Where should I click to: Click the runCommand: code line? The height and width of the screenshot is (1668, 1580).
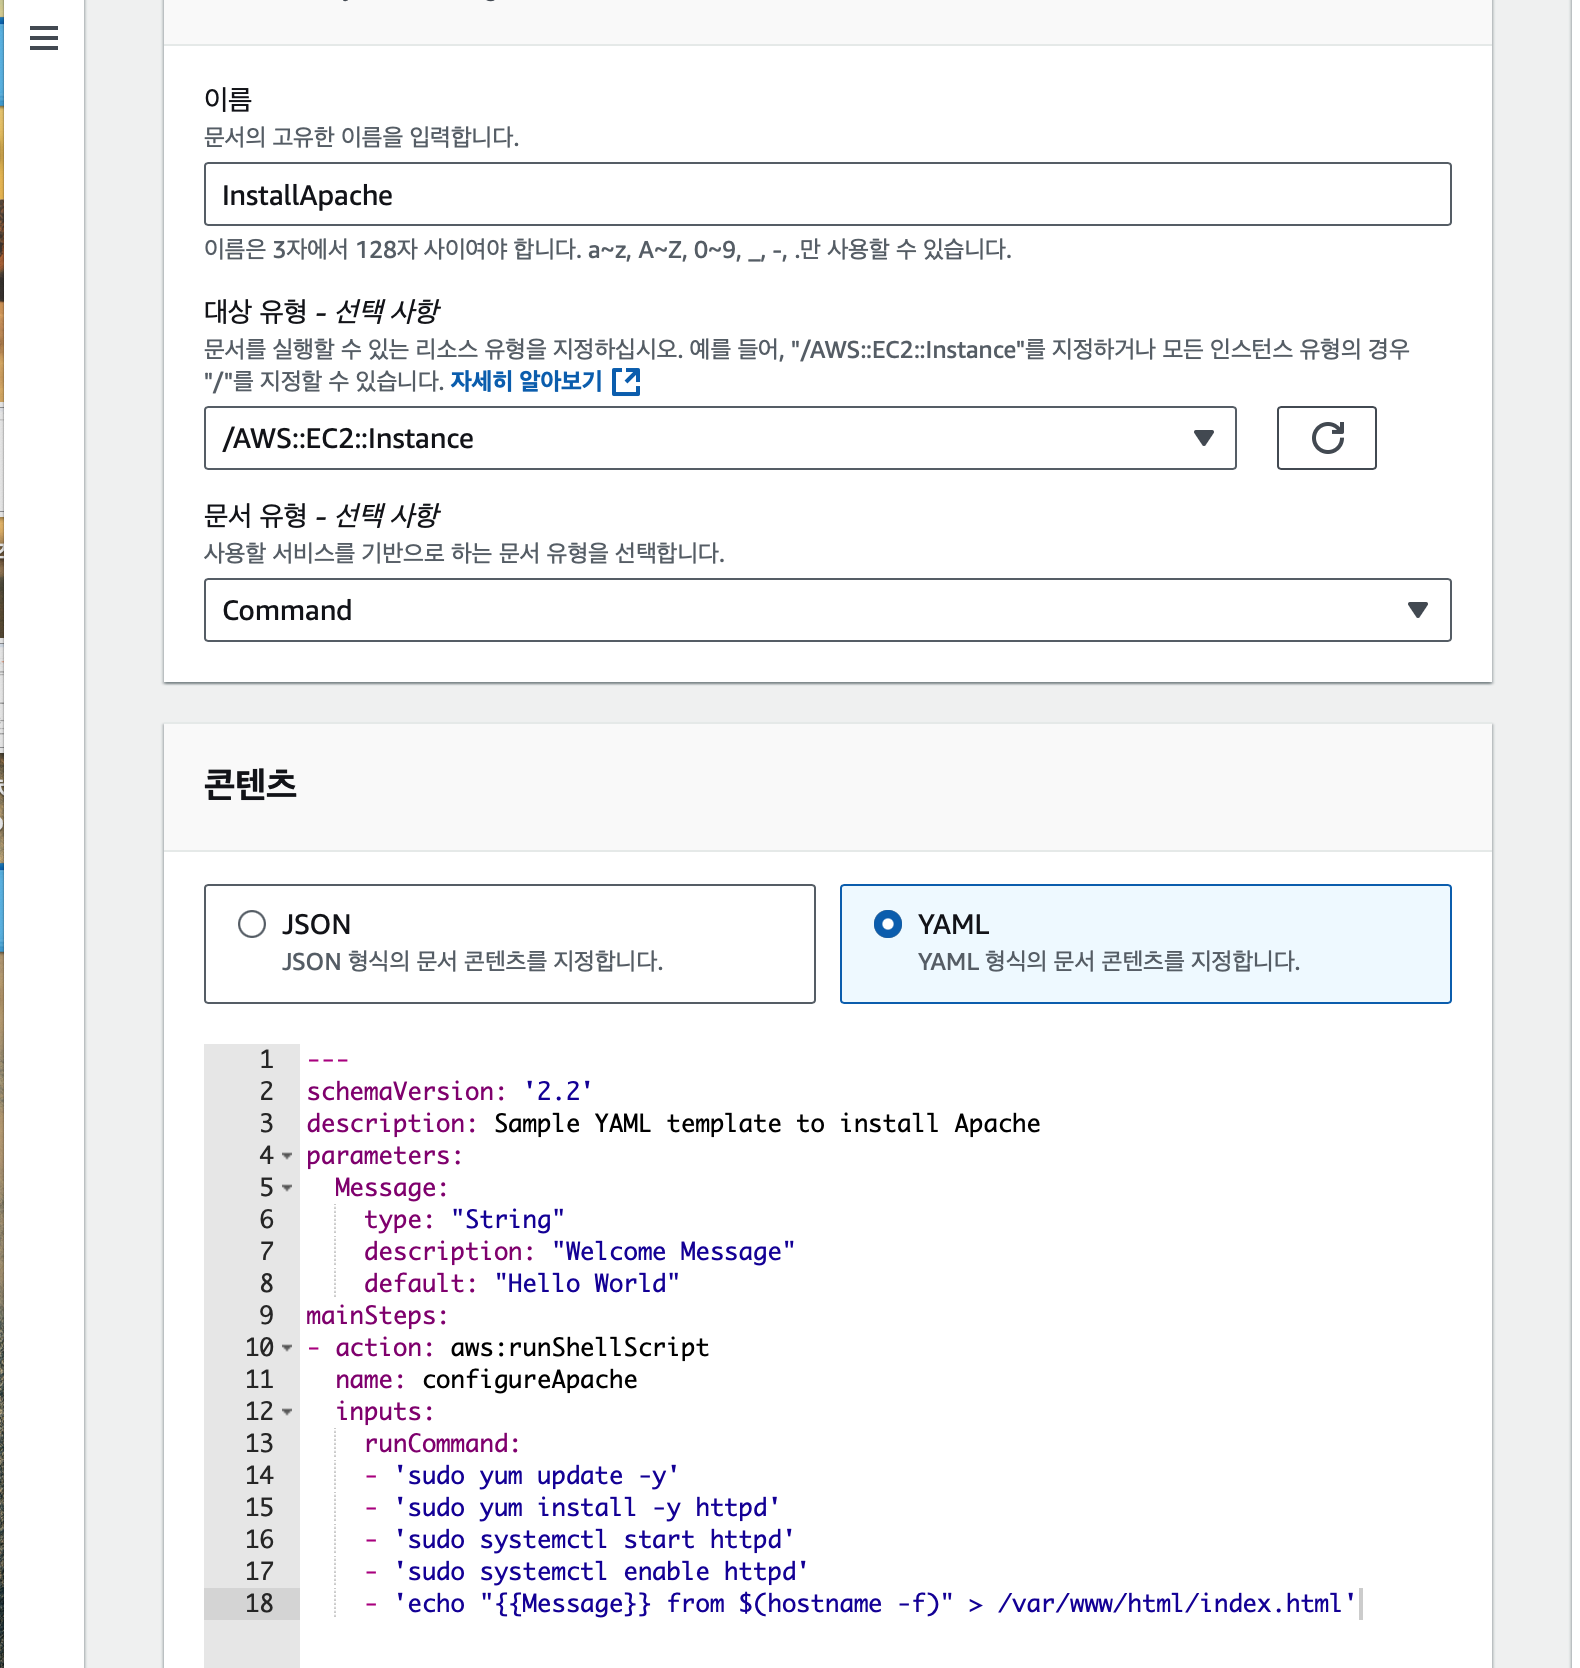(442, 1443)
